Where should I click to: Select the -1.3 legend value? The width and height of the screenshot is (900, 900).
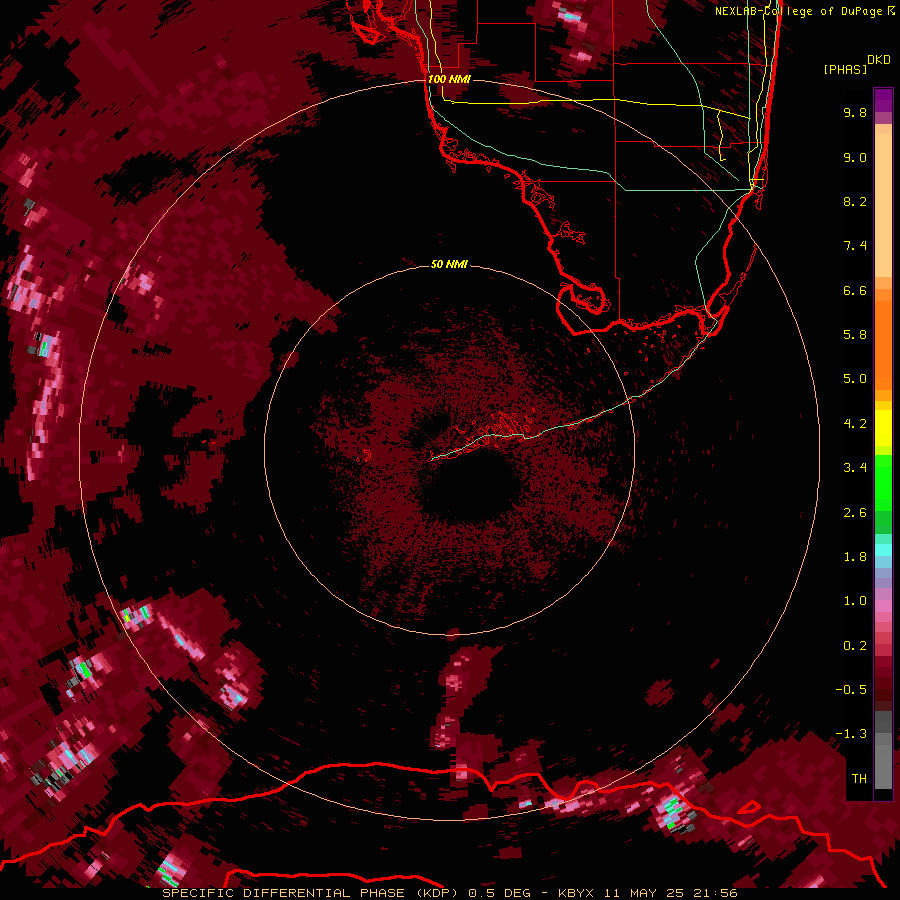(x=851, y=734)
